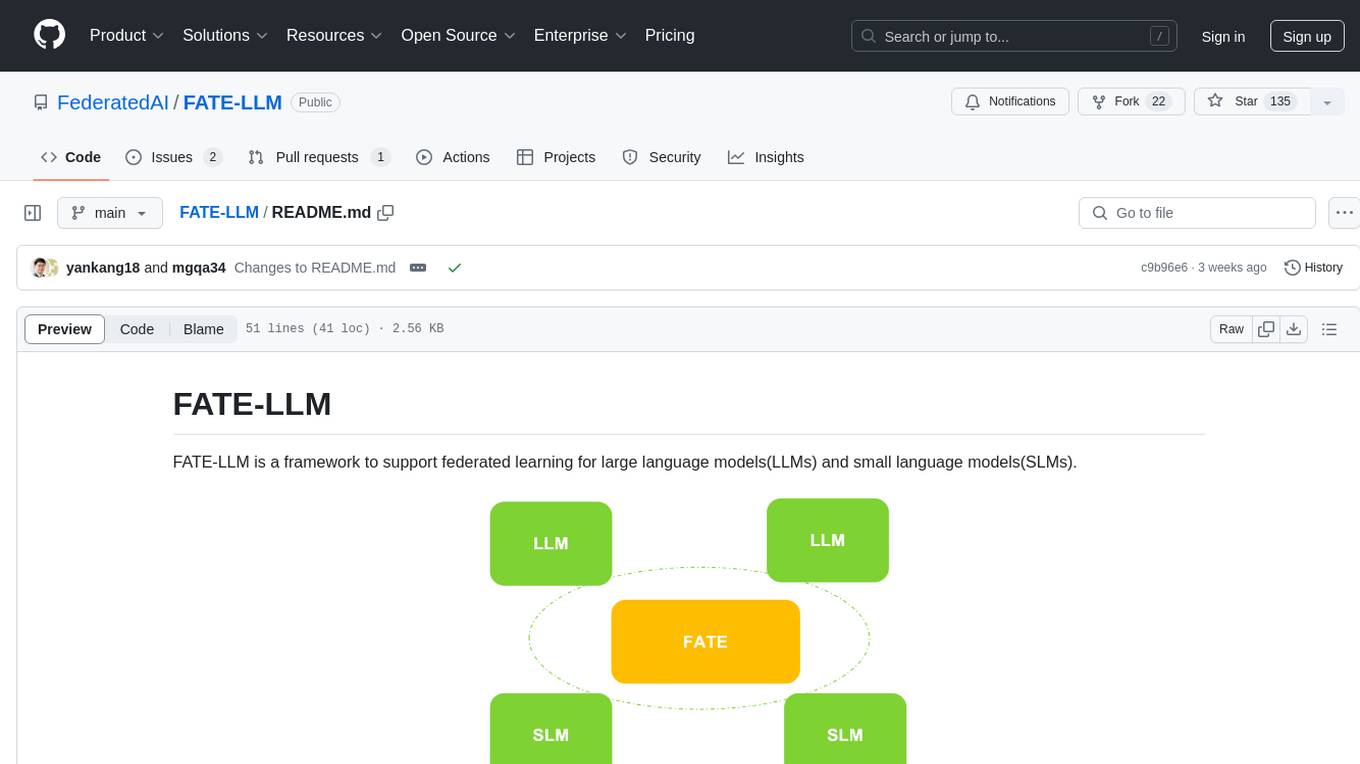Click the fork count 22
The width and height of the screenshot is (1360, 764).
pyautogui.click(x=1158, y=101)
